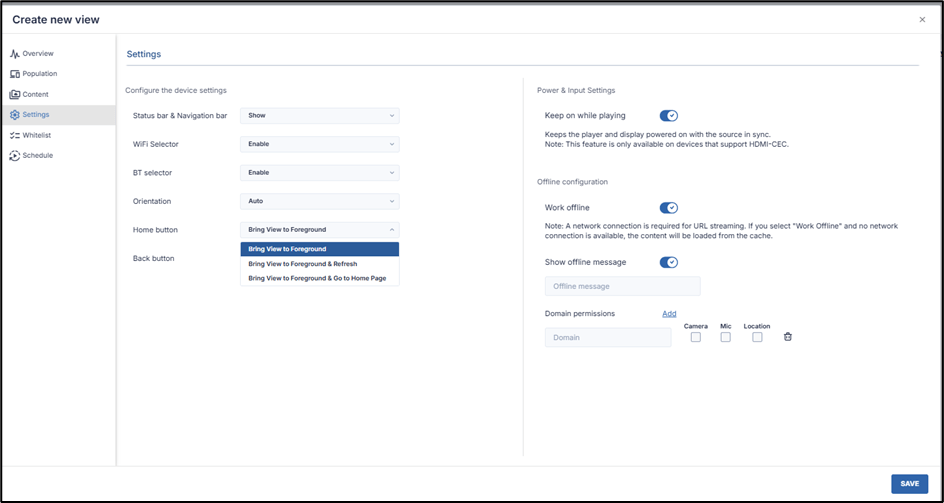Select Bring View to Foreground & Refresh option

[x=303, y=264]
